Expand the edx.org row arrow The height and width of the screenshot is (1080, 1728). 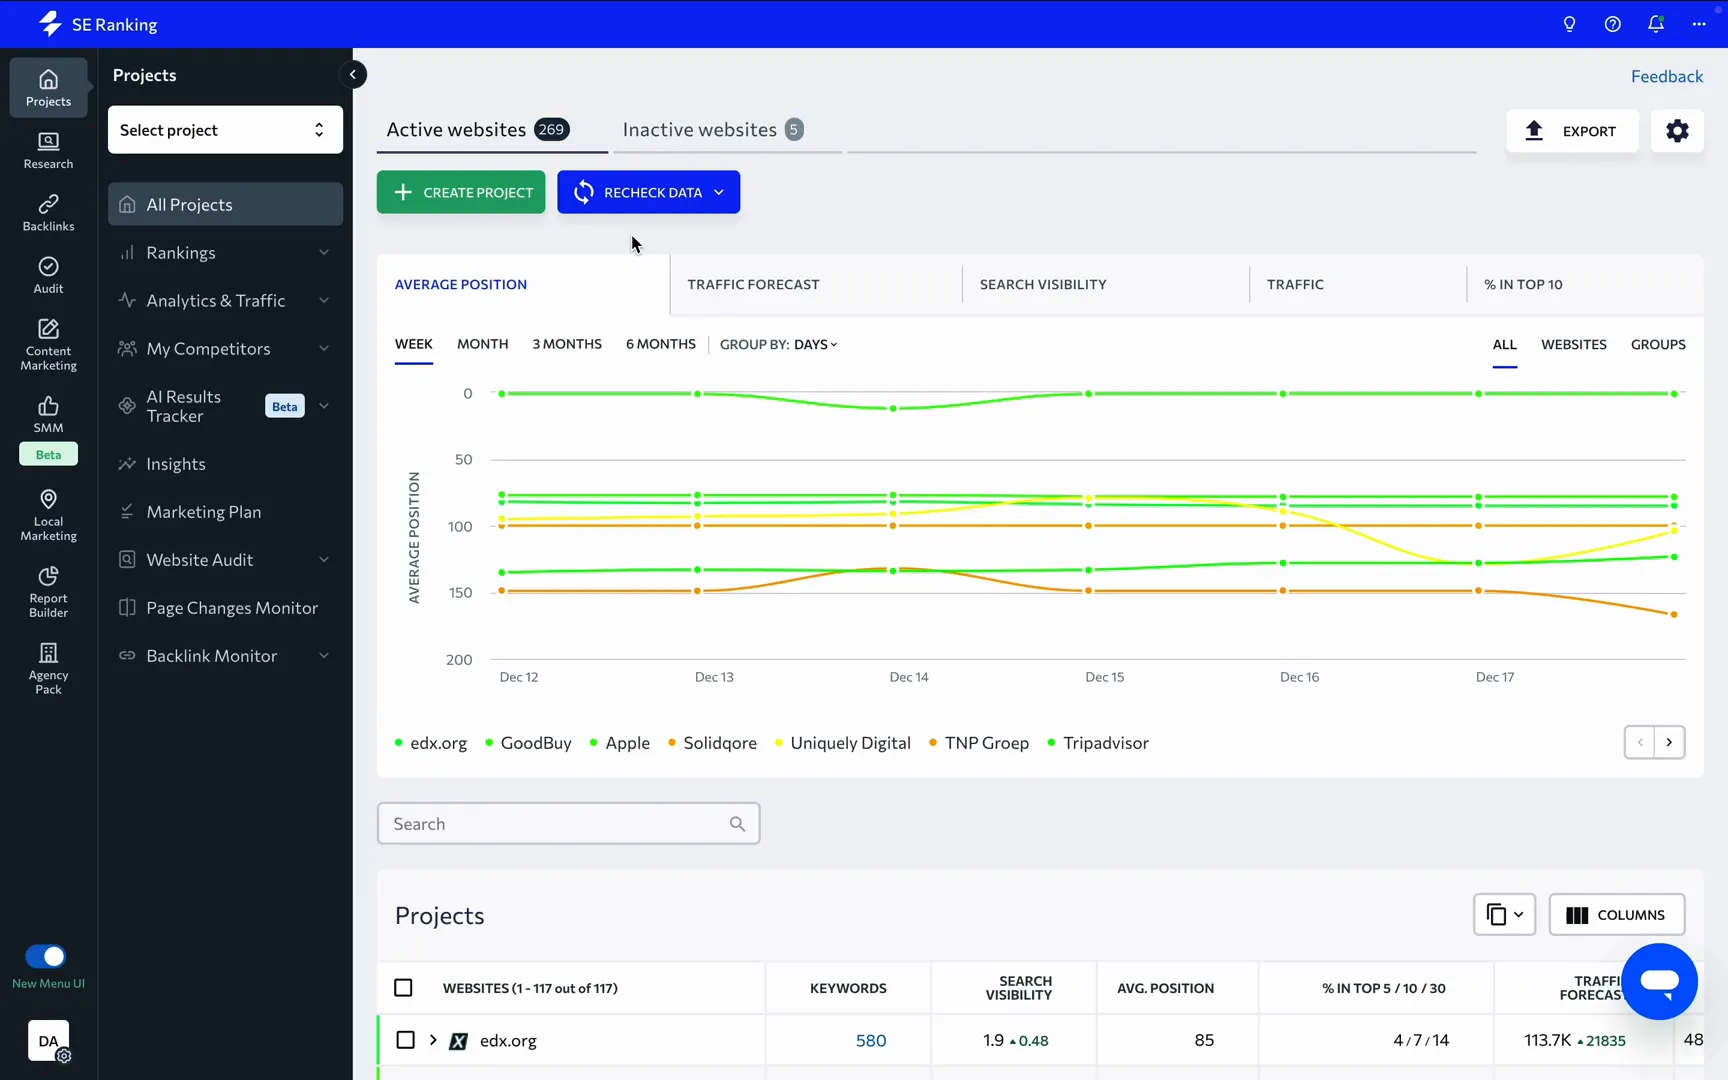click(x=433, y=1040)
